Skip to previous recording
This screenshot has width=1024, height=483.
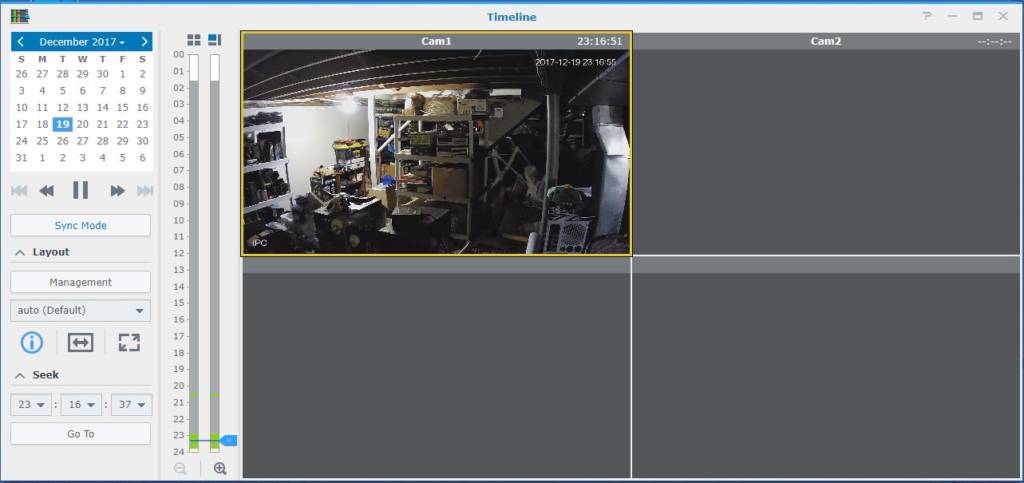[x=19, y=191]
